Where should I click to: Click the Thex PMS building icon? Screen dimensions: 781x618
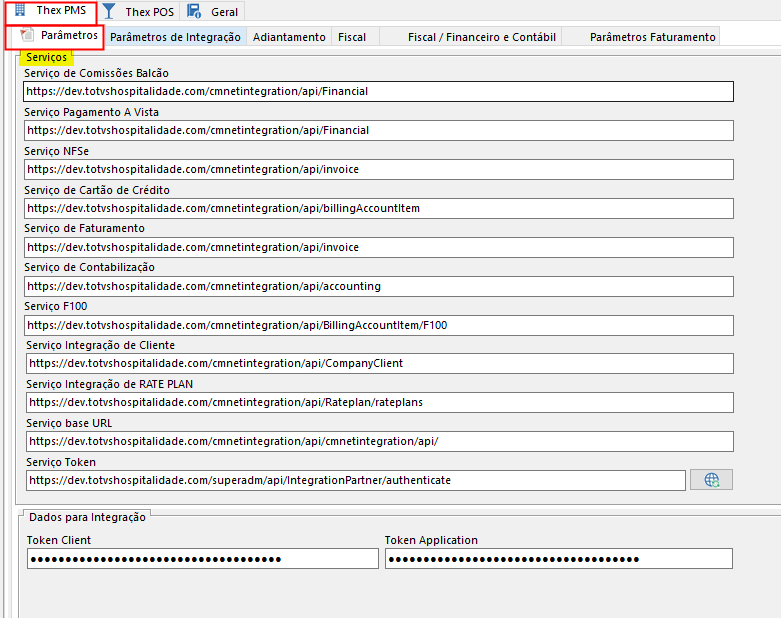click(x=20, y=9)
